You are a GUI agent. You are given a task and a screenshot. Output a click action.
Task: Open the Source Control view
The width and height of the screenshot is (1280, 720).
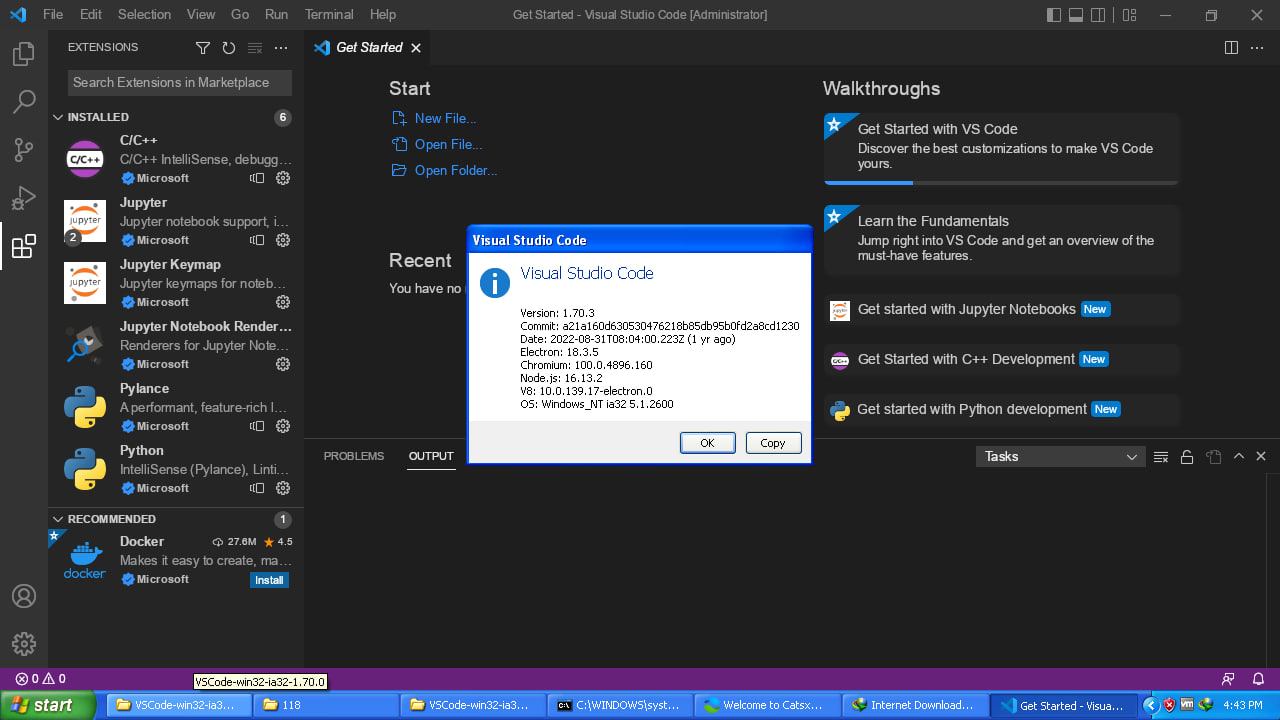(24, 150)
